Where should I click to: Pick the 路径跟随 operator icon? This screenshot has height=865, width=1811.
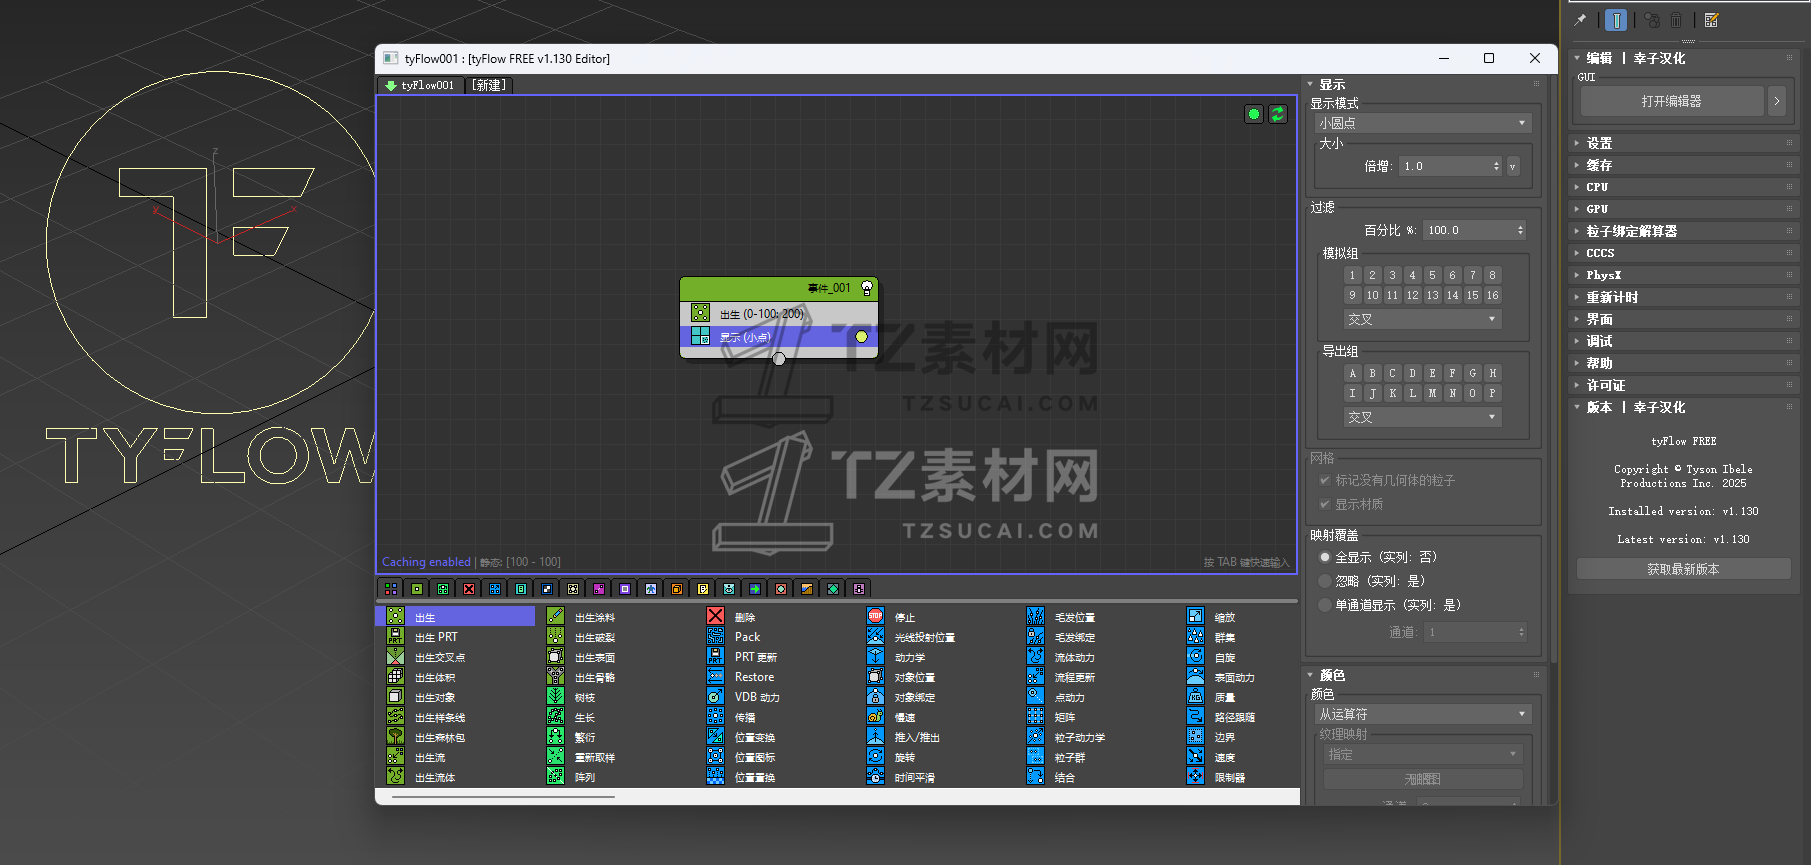[1196, 716]
